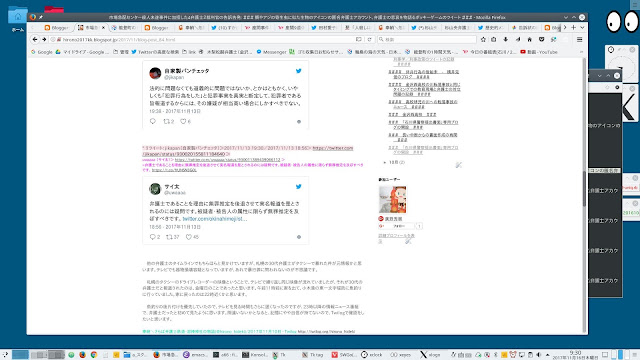Switch to the emacs taskbar entry

coord(196,355)
